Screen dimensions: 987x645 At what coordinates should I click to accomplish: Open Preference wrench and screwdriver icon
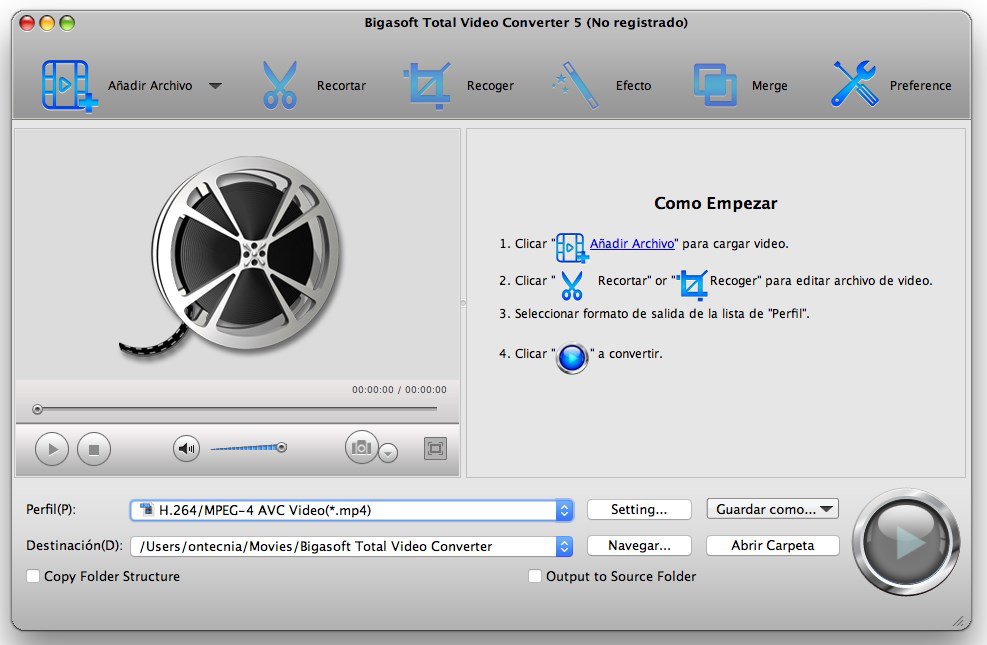[854, 84]
